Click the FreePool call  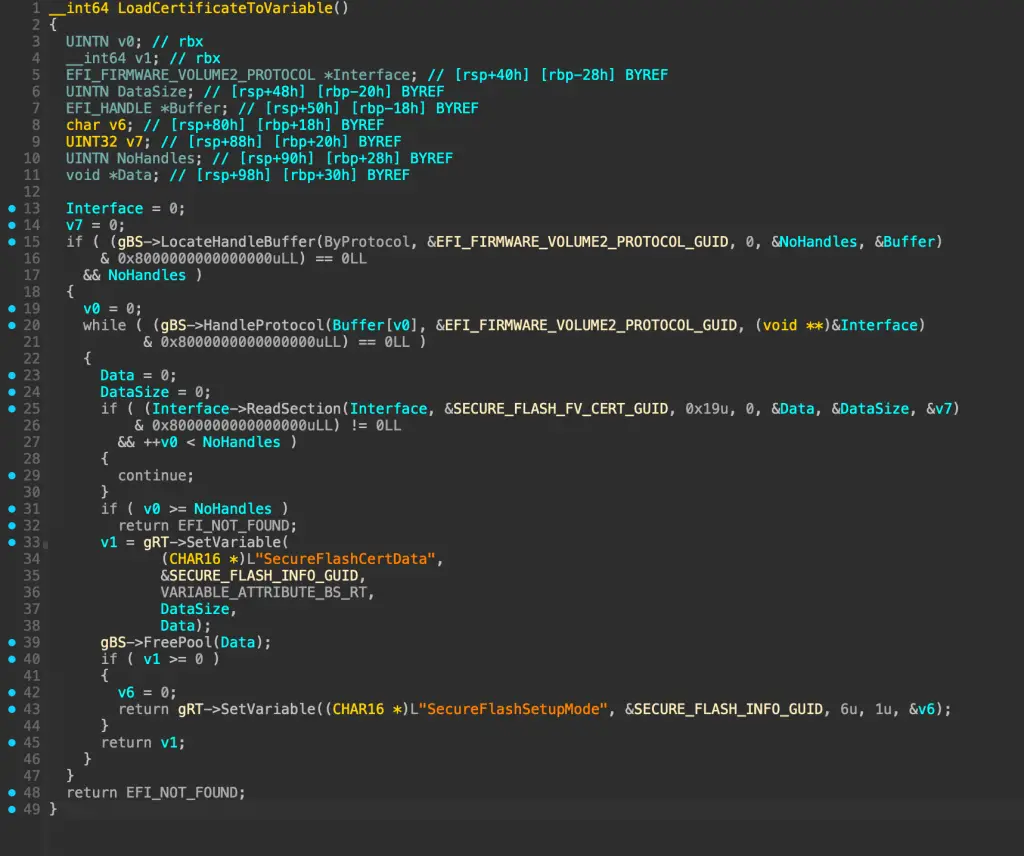178,642
